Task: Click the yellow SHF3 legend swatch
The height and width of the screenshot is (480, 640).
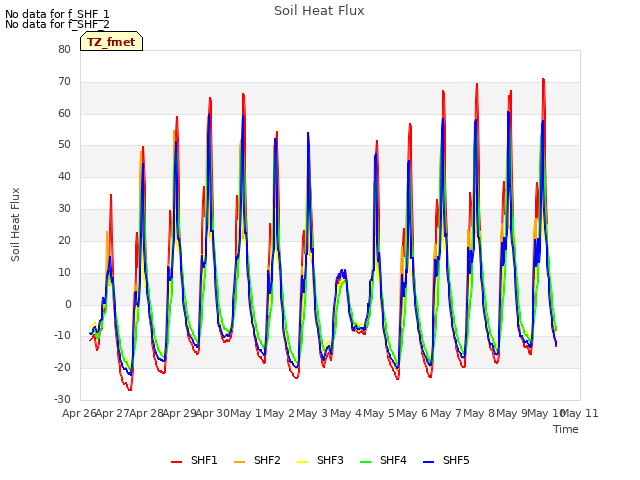Action: pos(302,462)
